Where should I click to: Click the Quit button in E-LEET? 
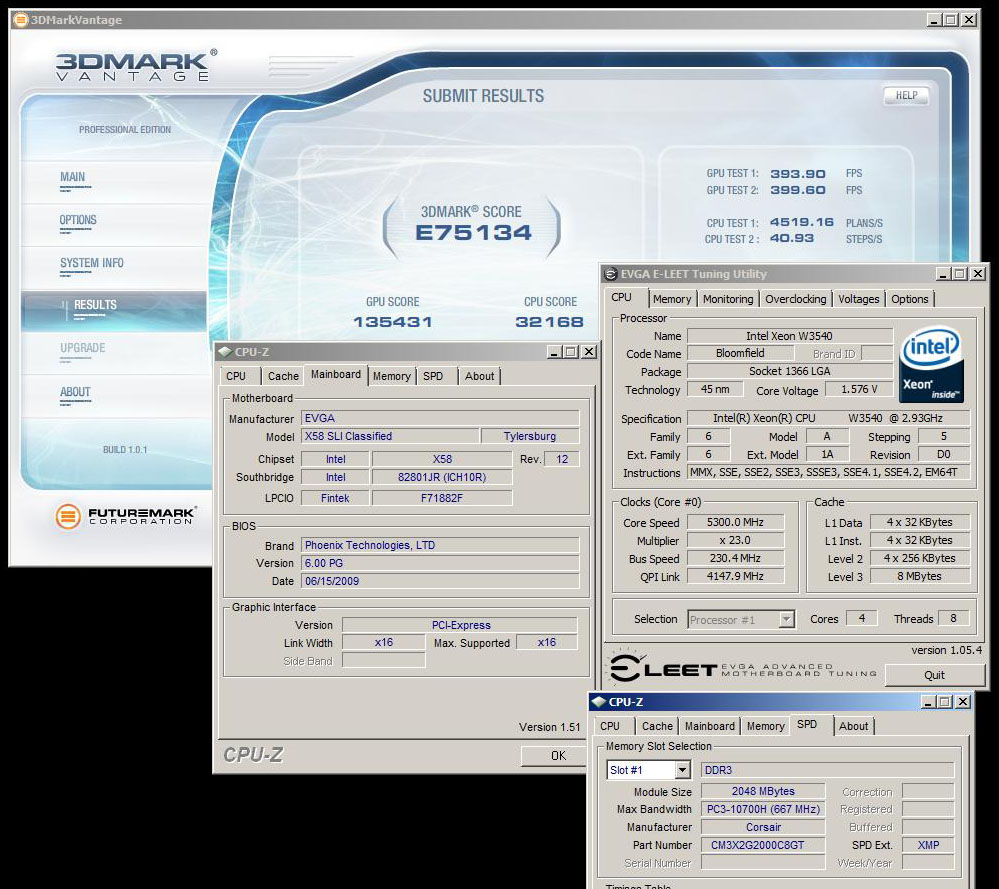(x=934, y=675)
